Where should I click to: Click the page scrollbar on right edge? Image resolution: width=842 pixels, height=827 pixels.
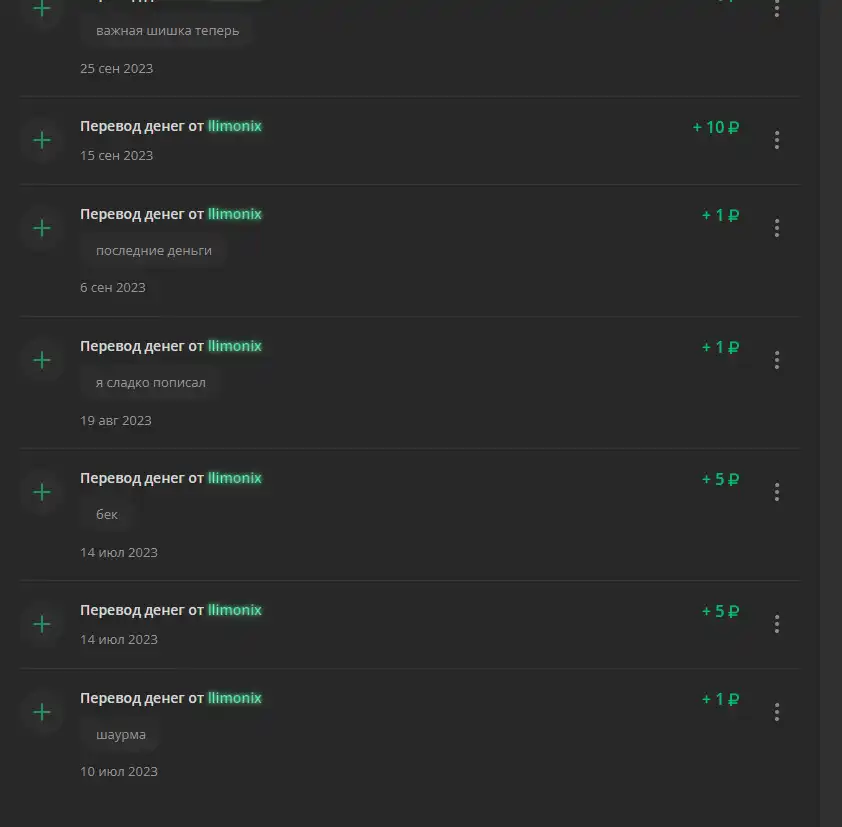(x=831, y=414)
